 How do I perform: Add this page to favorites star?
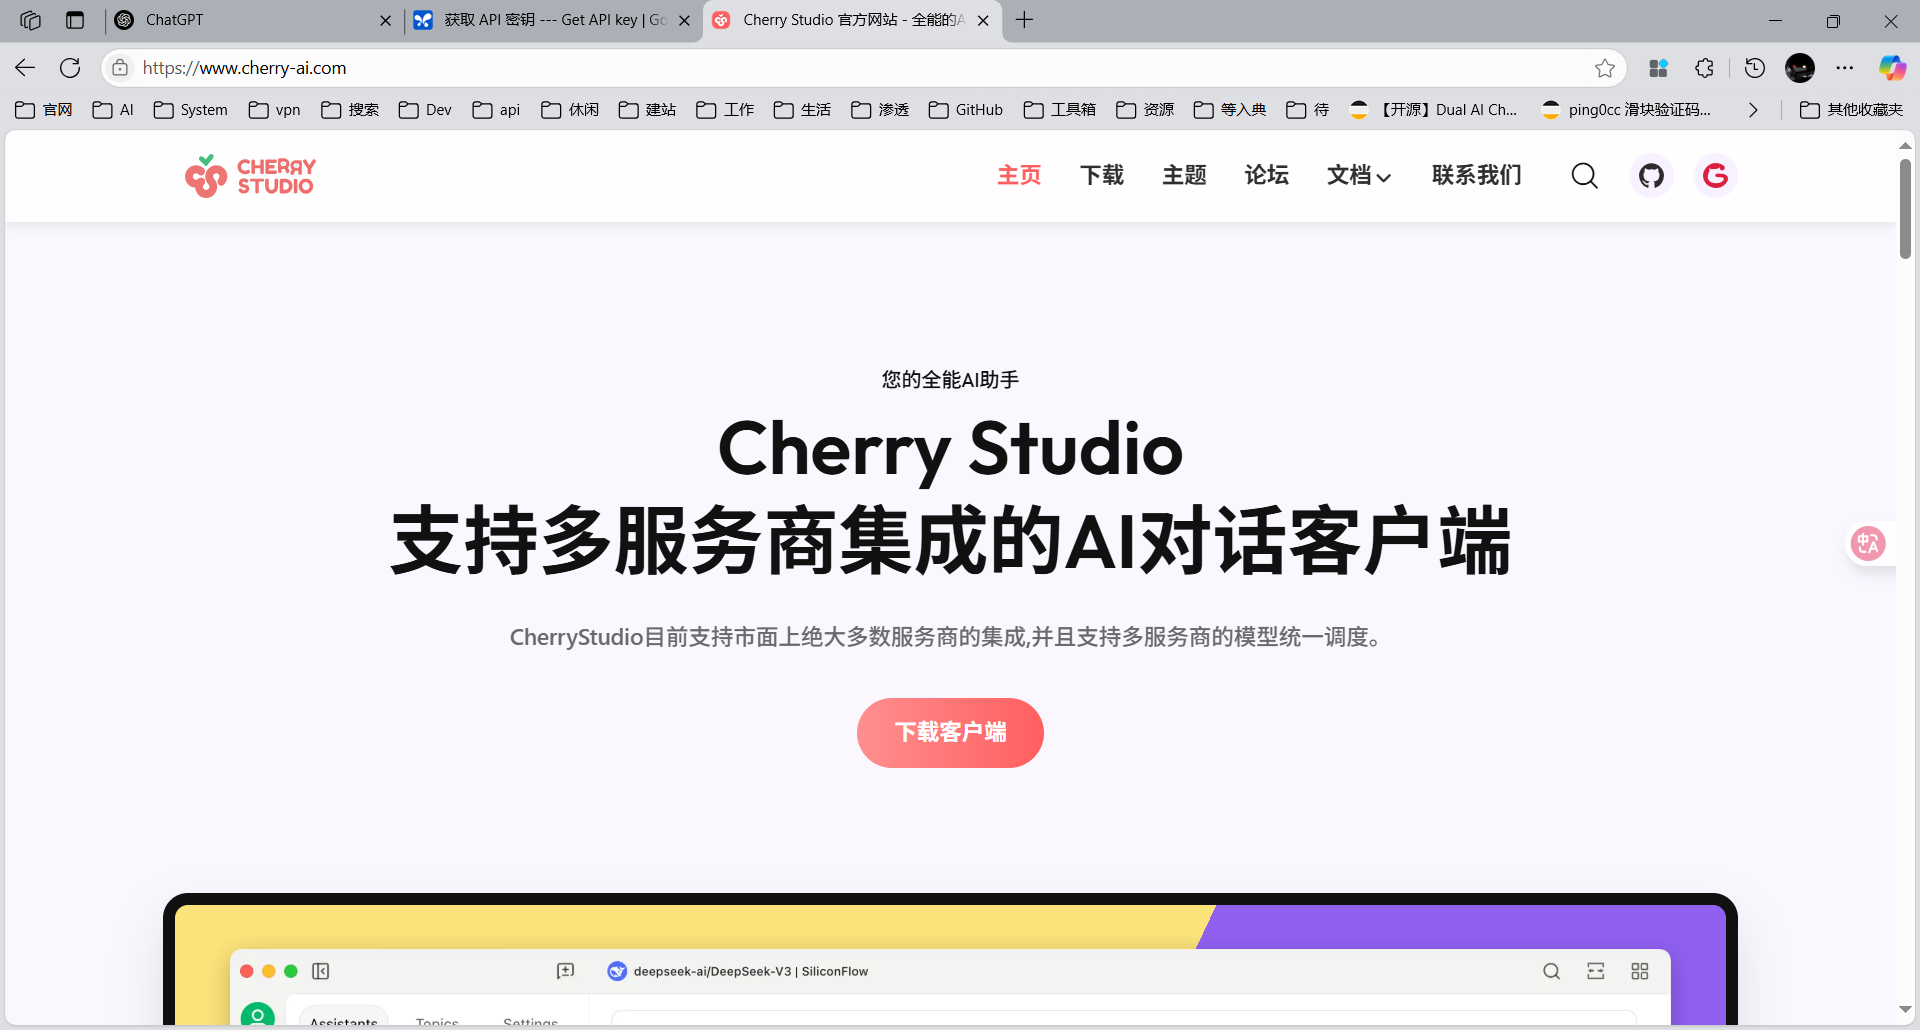(x=1605, y=68)
